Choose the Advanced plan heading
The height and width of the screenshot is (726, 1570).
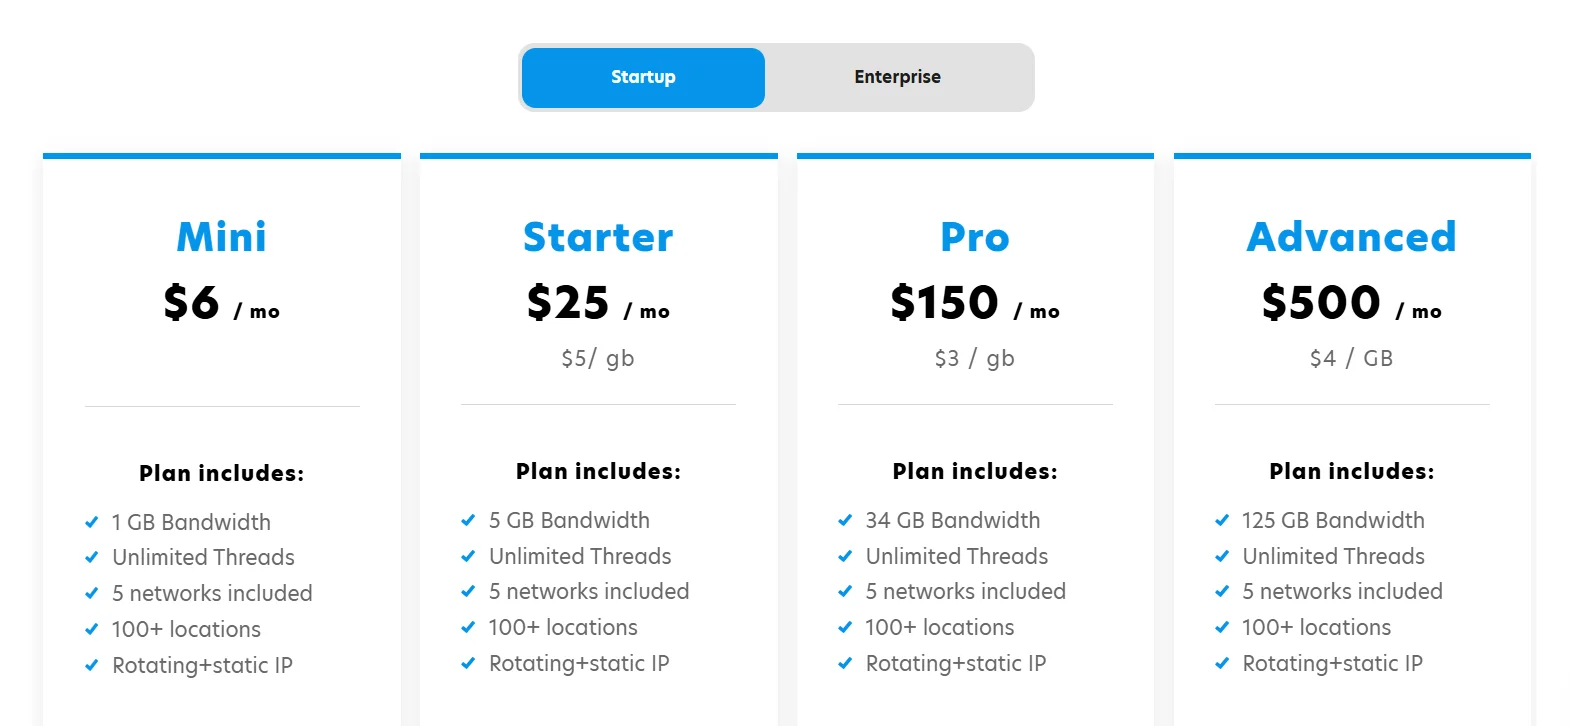tap(1351, 237)
